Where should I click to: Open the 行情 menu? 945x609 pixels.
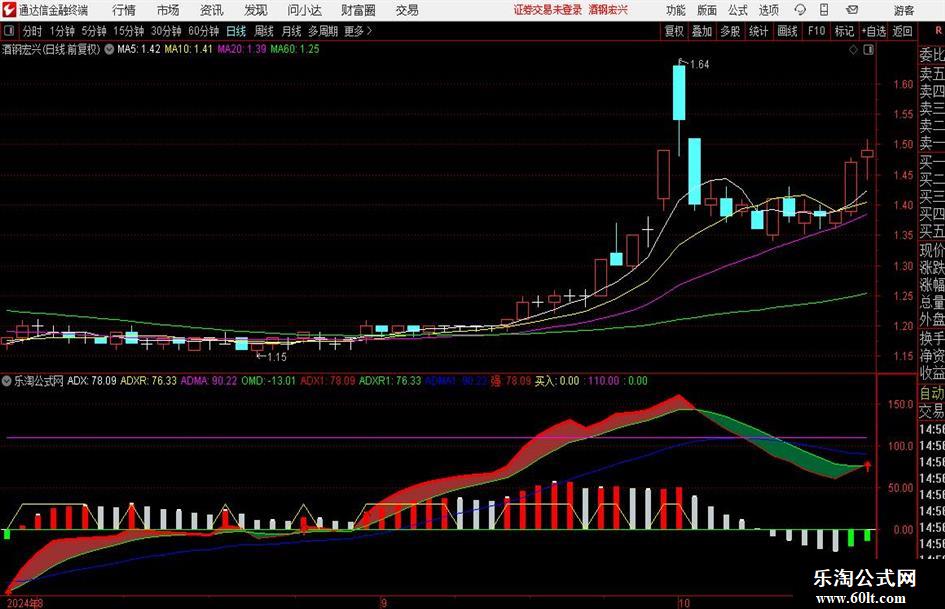click(x=124, y=10)
